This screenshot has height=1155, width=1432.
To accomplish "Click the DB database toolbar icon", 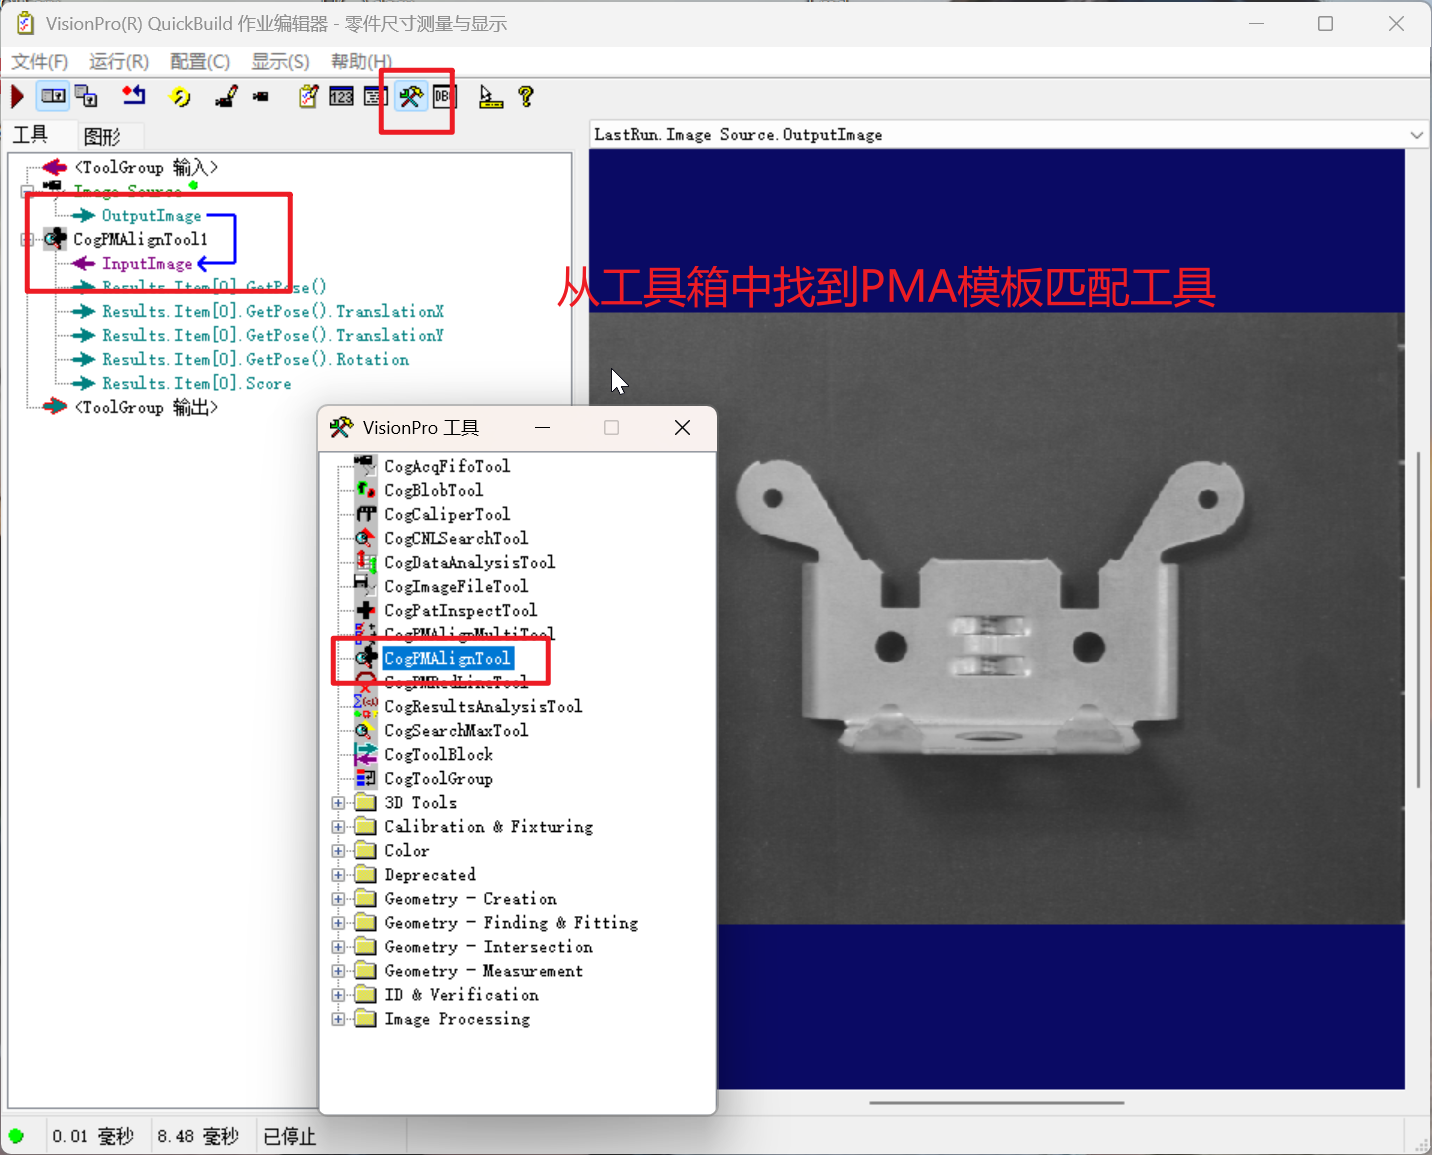I will click(445, 96).
